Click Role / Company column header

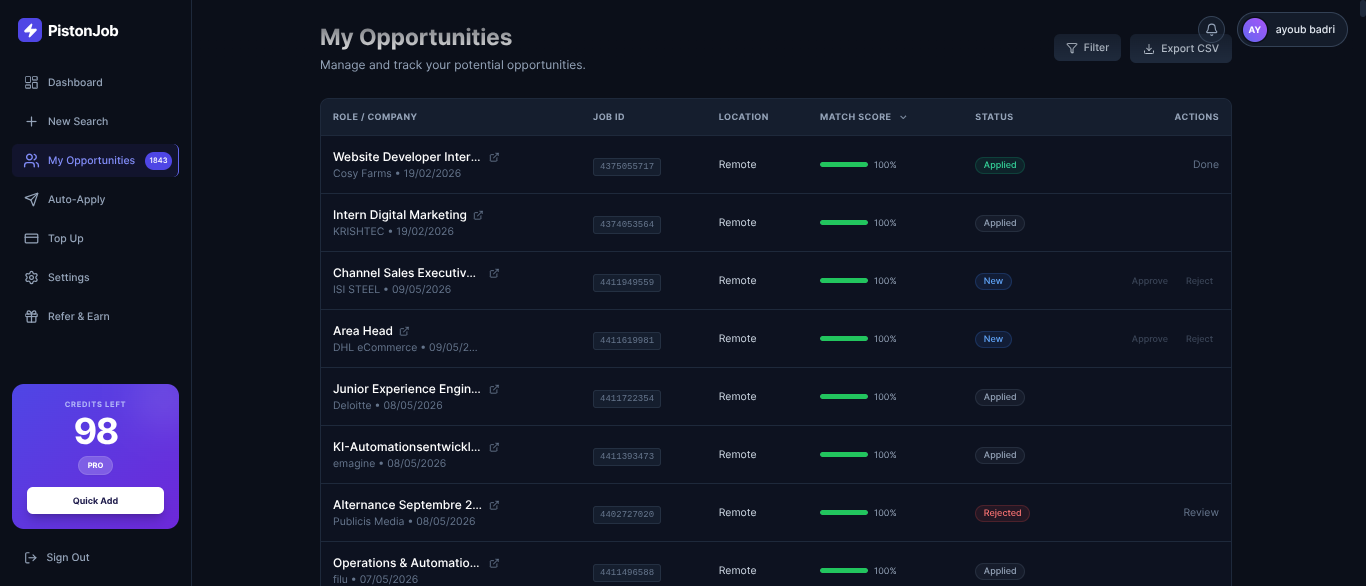click(375, 117)
